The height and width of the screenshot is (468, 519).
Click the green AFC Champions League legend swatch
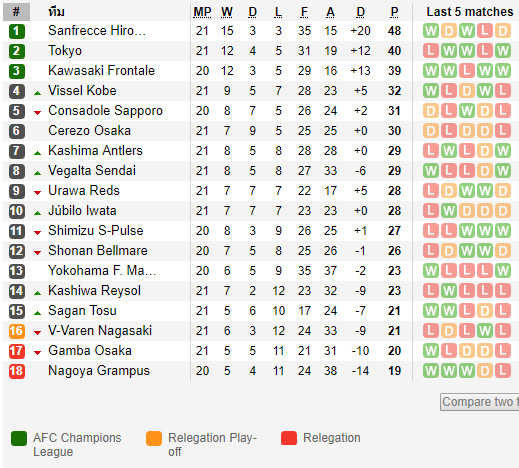click(x=19, y=438)
